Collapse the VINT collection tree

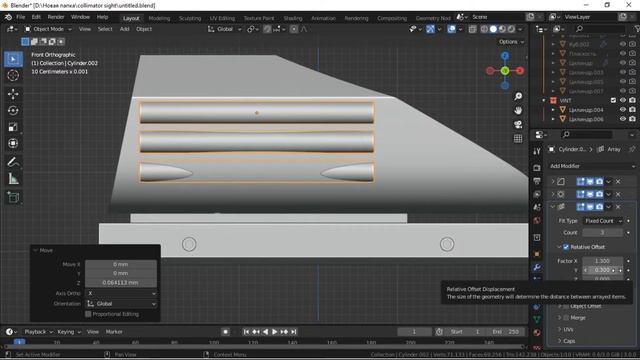[x=544, y=100]
